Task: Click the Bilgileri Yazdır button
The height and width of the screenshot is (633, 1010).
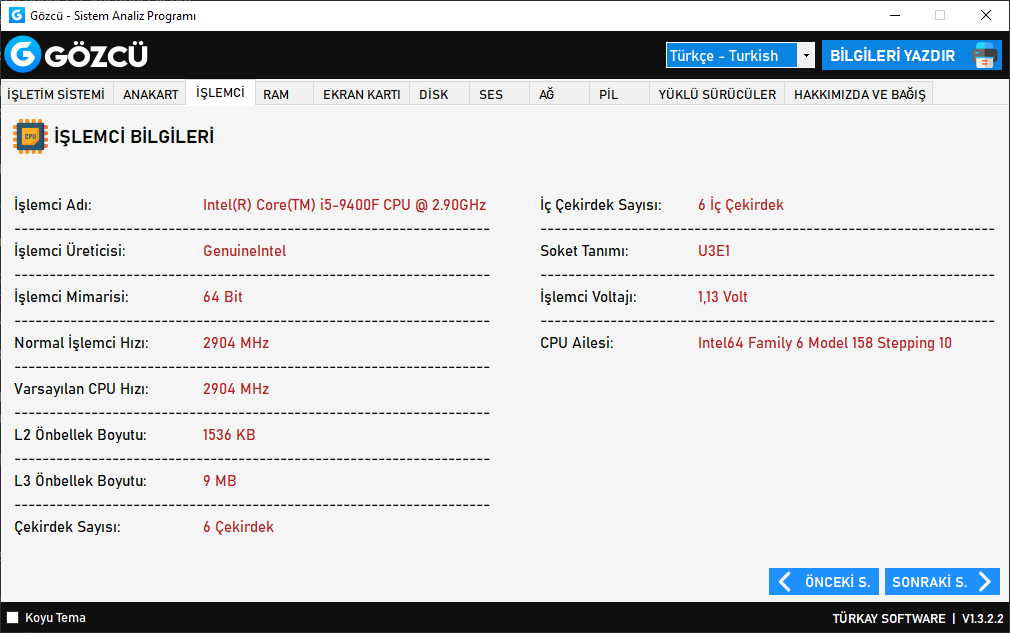Action: tap(911, 55)
